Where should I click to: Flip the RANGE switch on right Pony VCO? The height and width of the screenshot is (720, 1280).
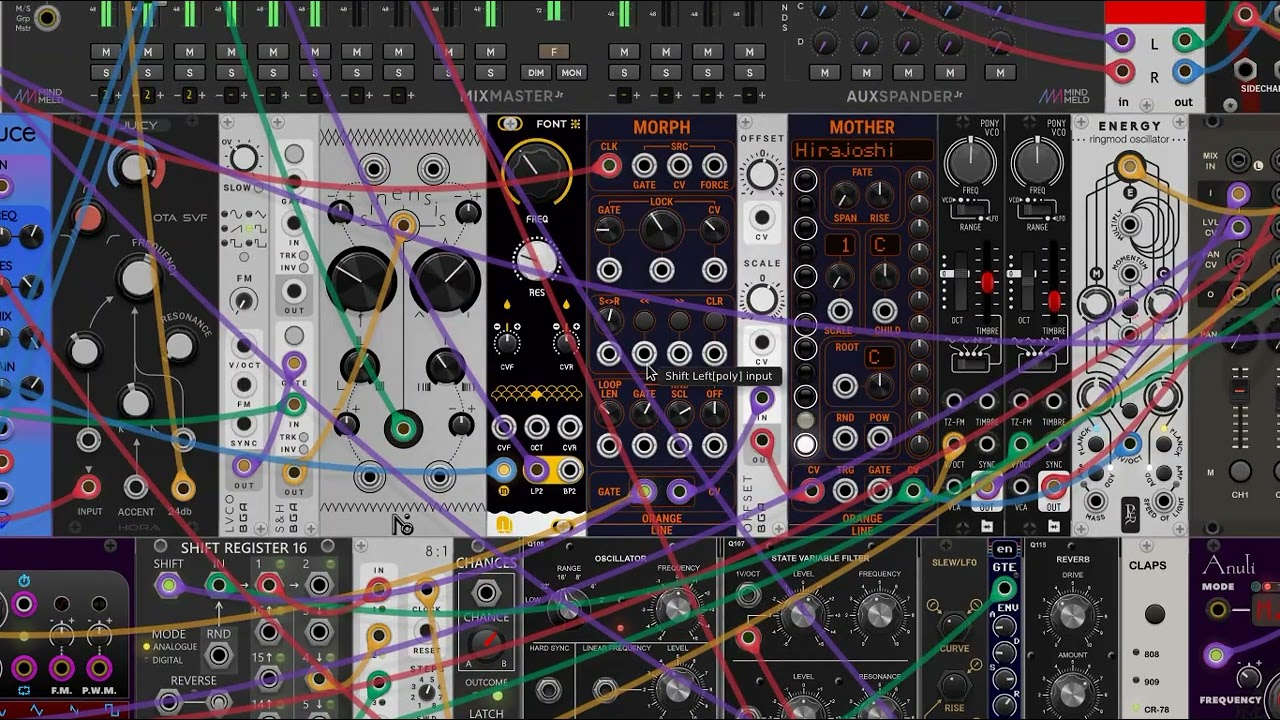pos(1037,211)
